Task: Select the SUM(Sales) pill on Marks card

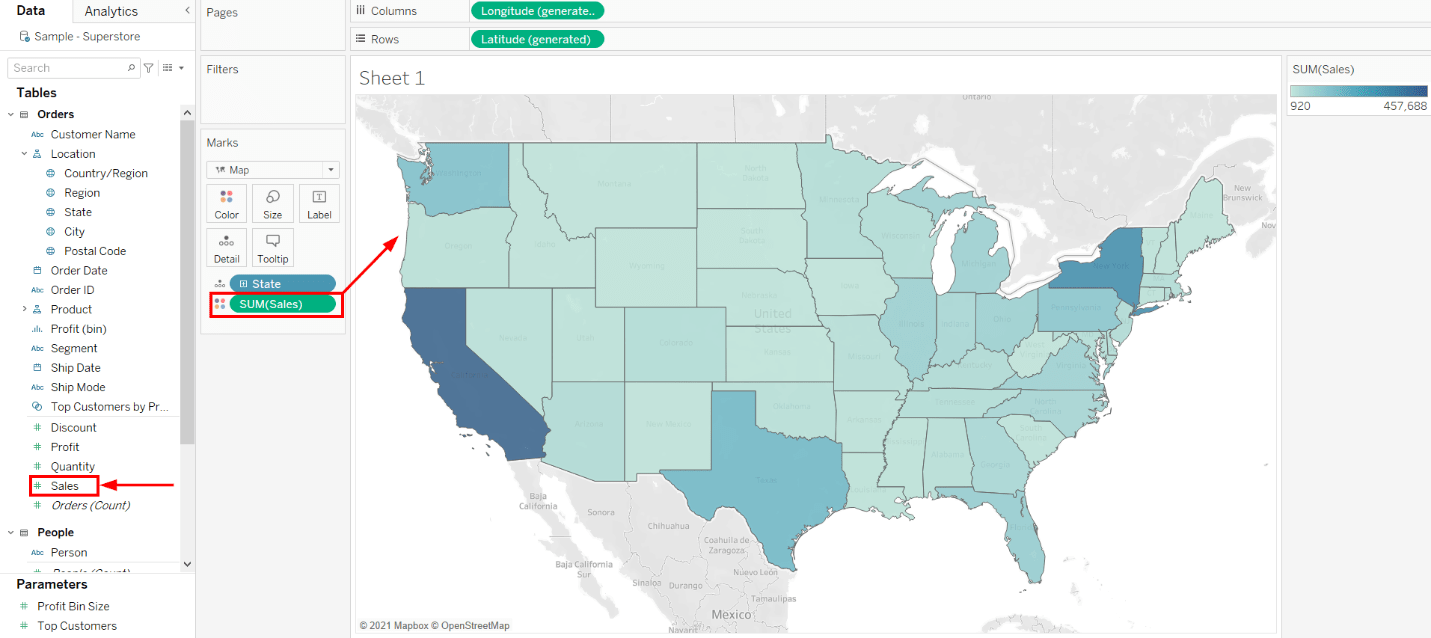Action: point(282,304)
